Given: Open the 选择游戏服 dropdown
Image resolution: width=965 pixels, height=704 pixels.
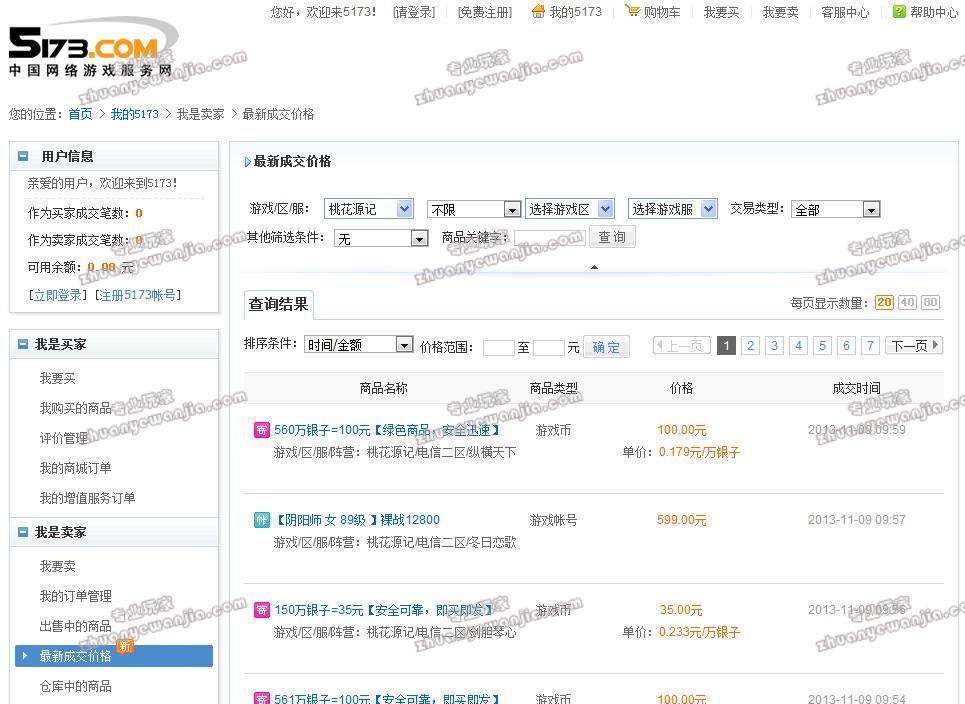Looking at the screenshot, I should tap(673, 209).
